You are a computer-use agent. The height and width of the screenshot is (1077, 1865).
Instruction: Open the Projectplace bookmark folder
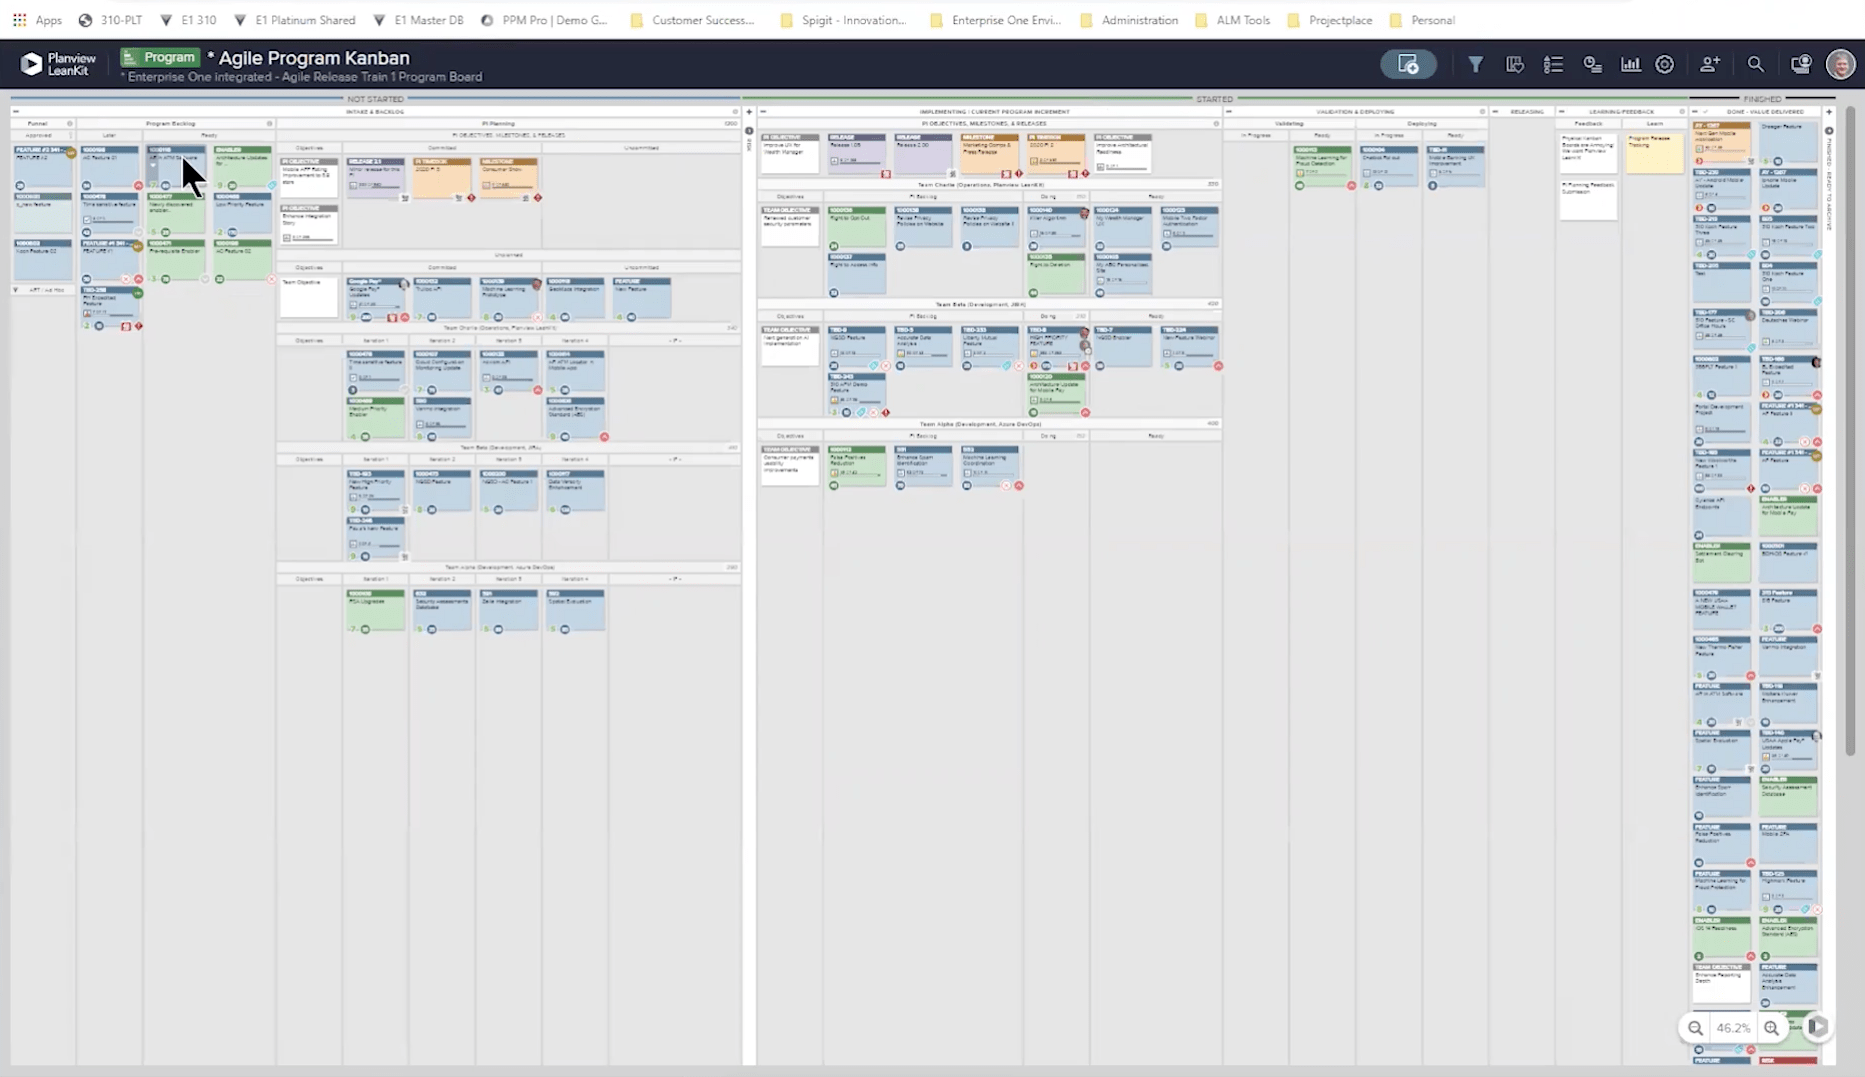coord(1330,20)
